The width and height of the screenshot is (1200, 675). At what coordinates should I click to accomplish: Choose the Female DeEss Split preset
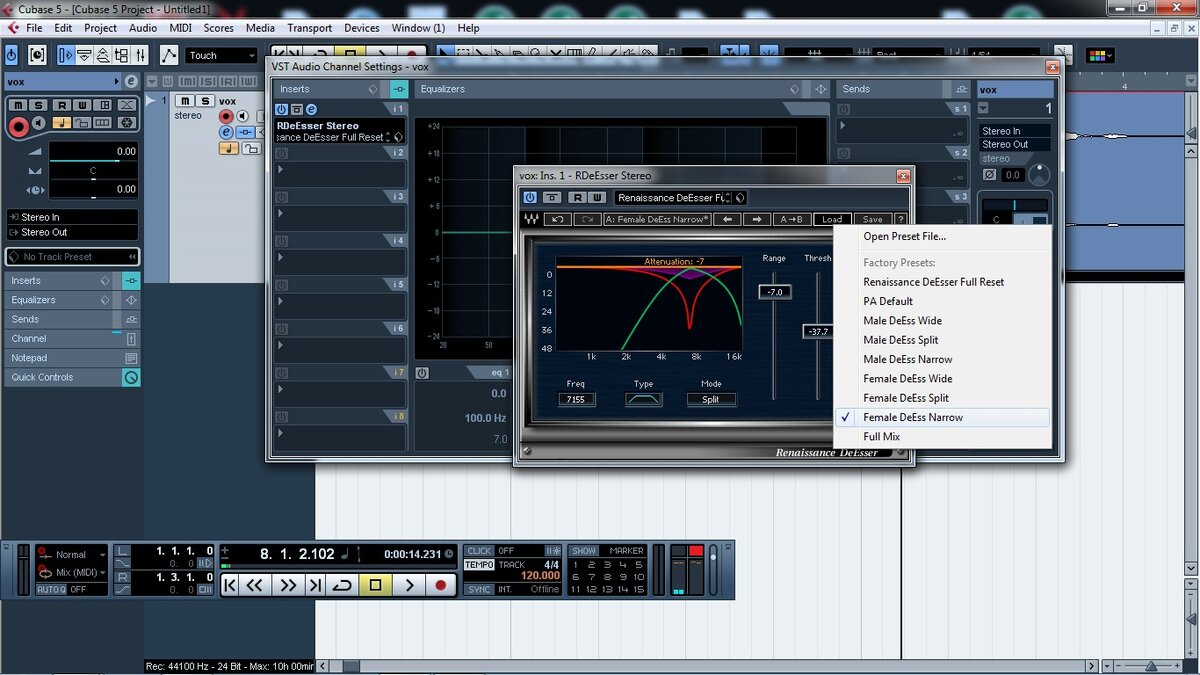click(906, 398)
